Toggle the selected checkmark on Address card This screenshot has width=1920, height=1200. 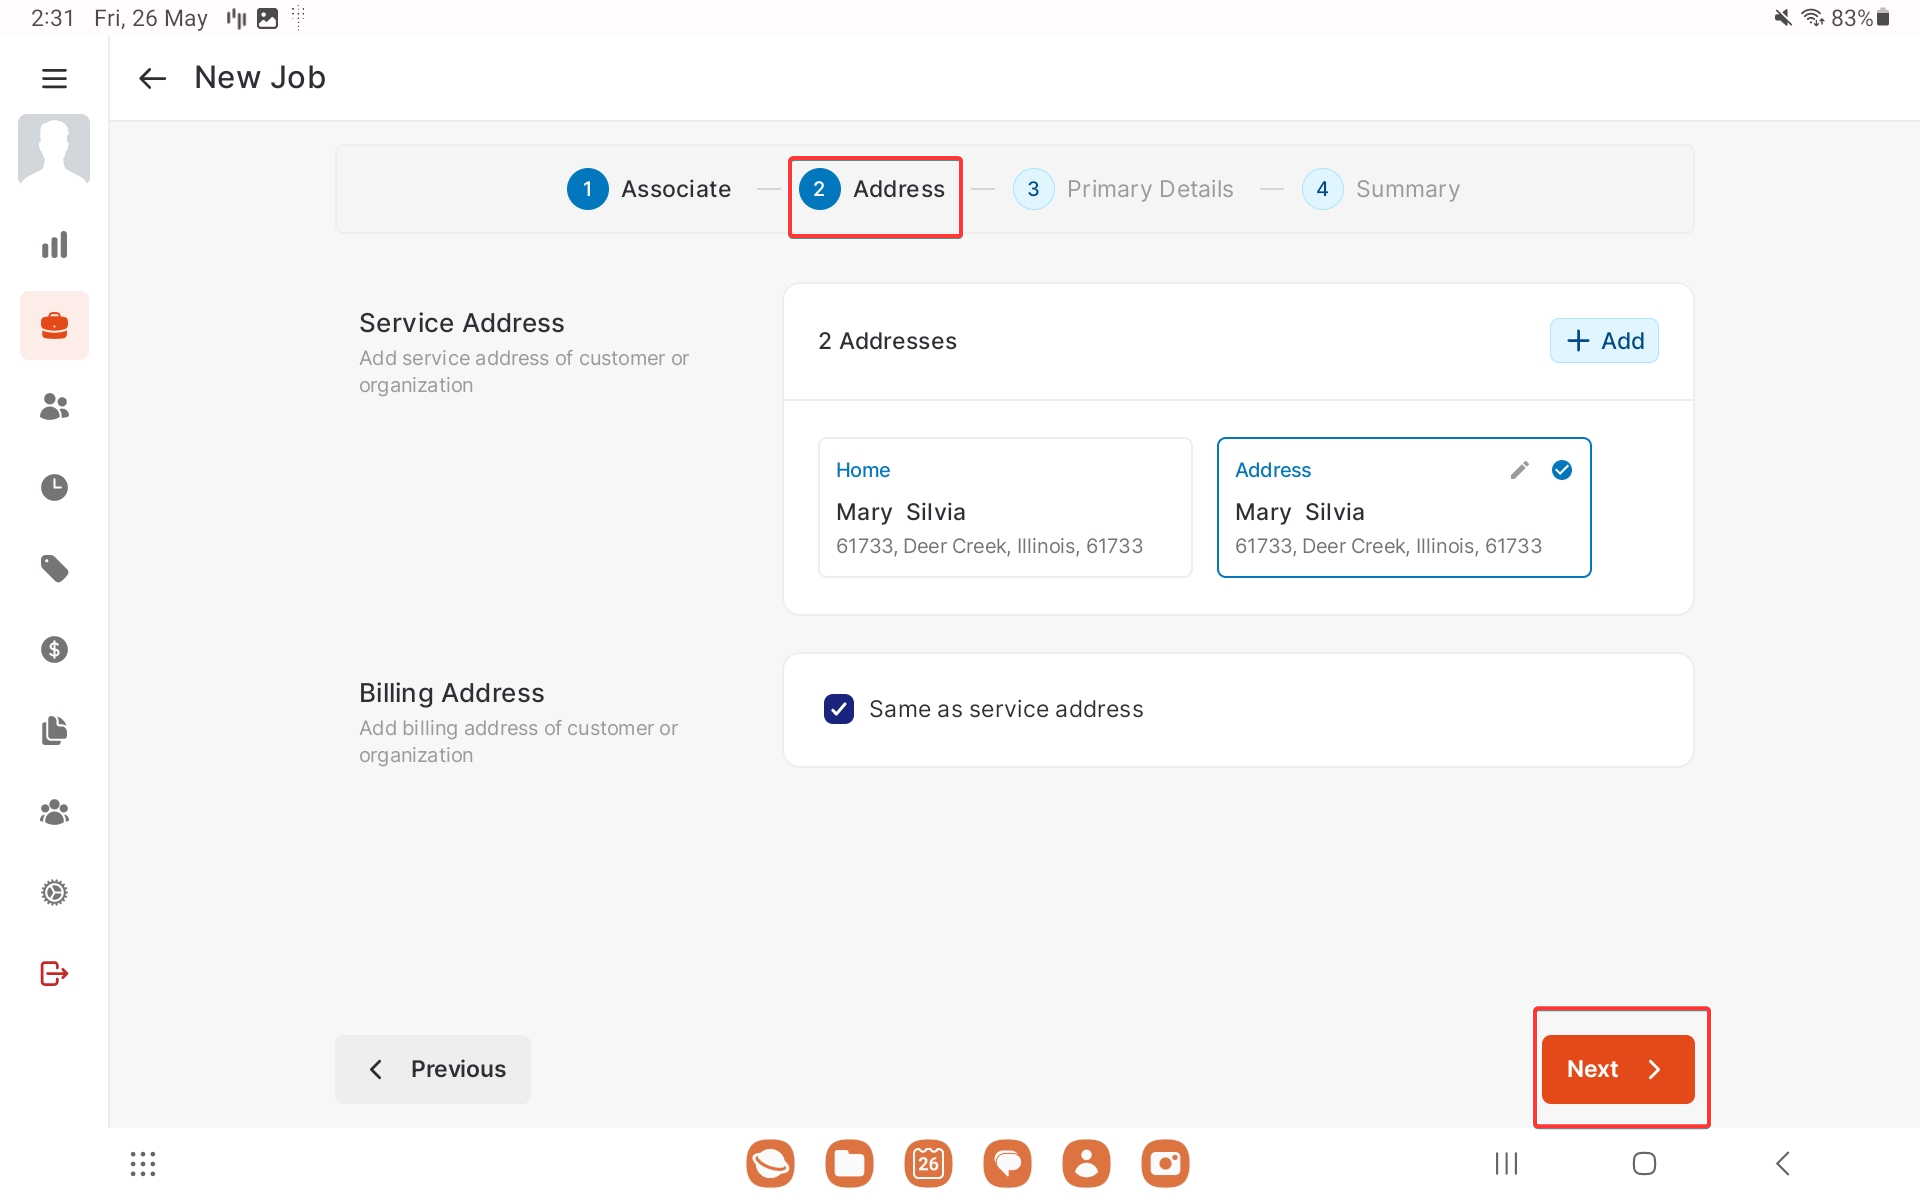[1561, 470]
